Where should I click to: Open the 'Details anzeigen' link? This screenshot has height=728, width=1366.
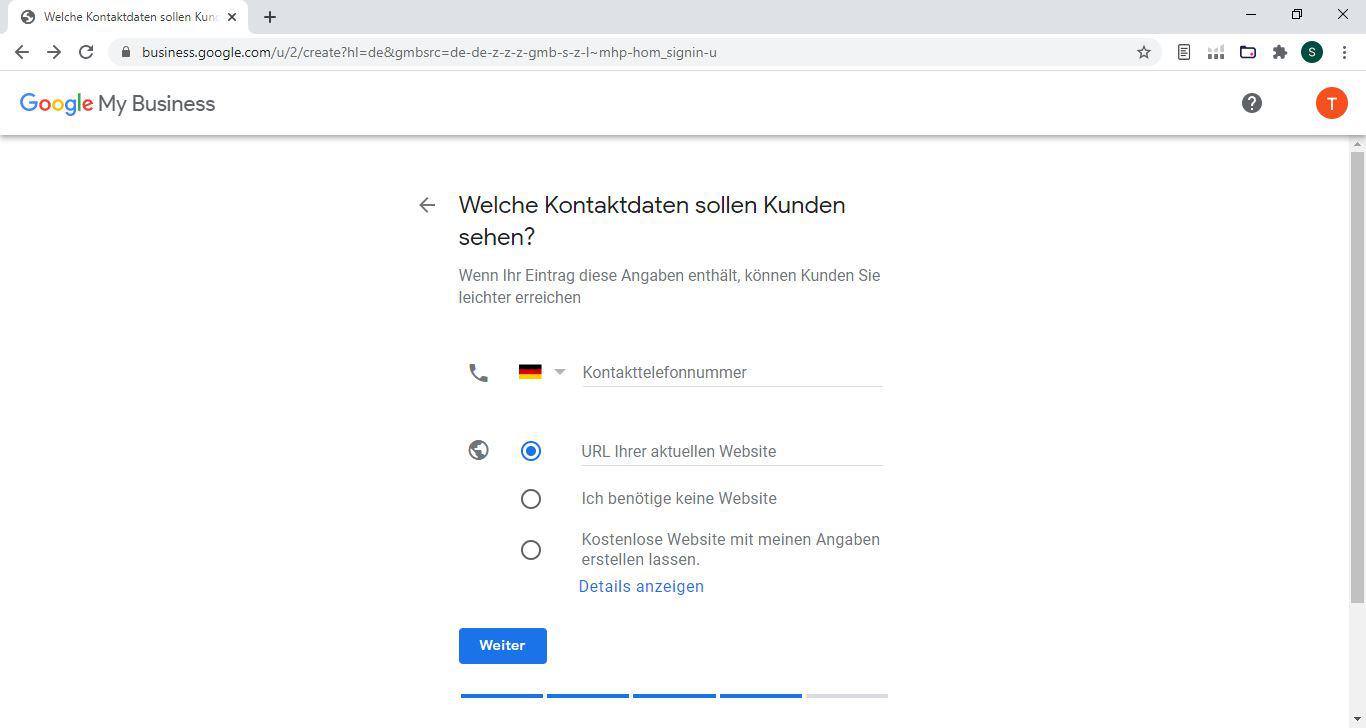641,587
